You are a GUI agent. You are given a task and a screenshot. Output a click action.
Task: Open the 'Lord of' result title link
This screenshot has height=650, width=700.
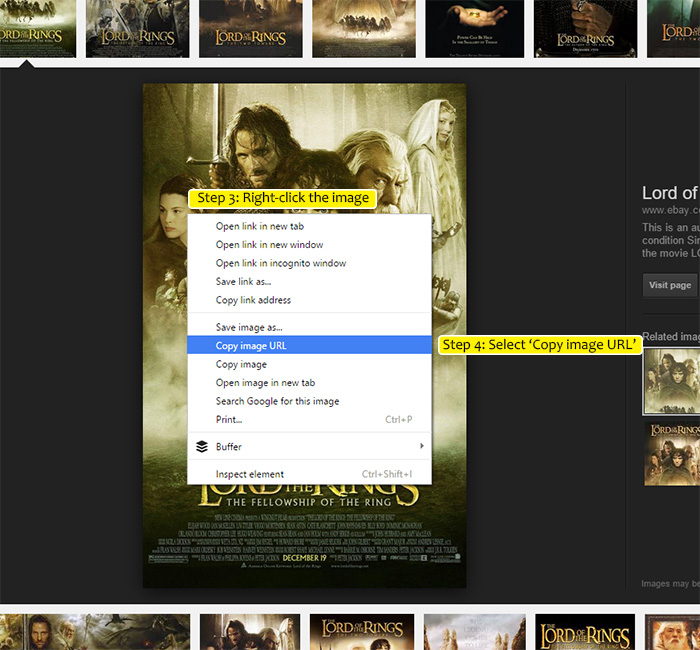(x=669, y=193)
